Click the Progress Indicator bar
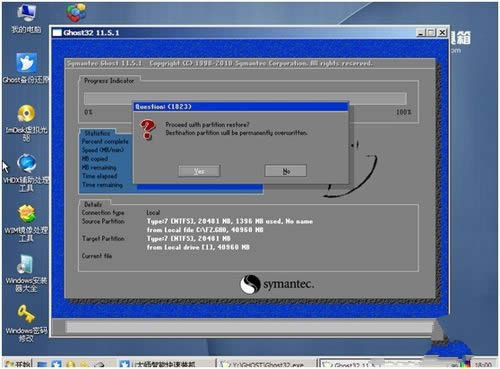 [x=245, y=99]
